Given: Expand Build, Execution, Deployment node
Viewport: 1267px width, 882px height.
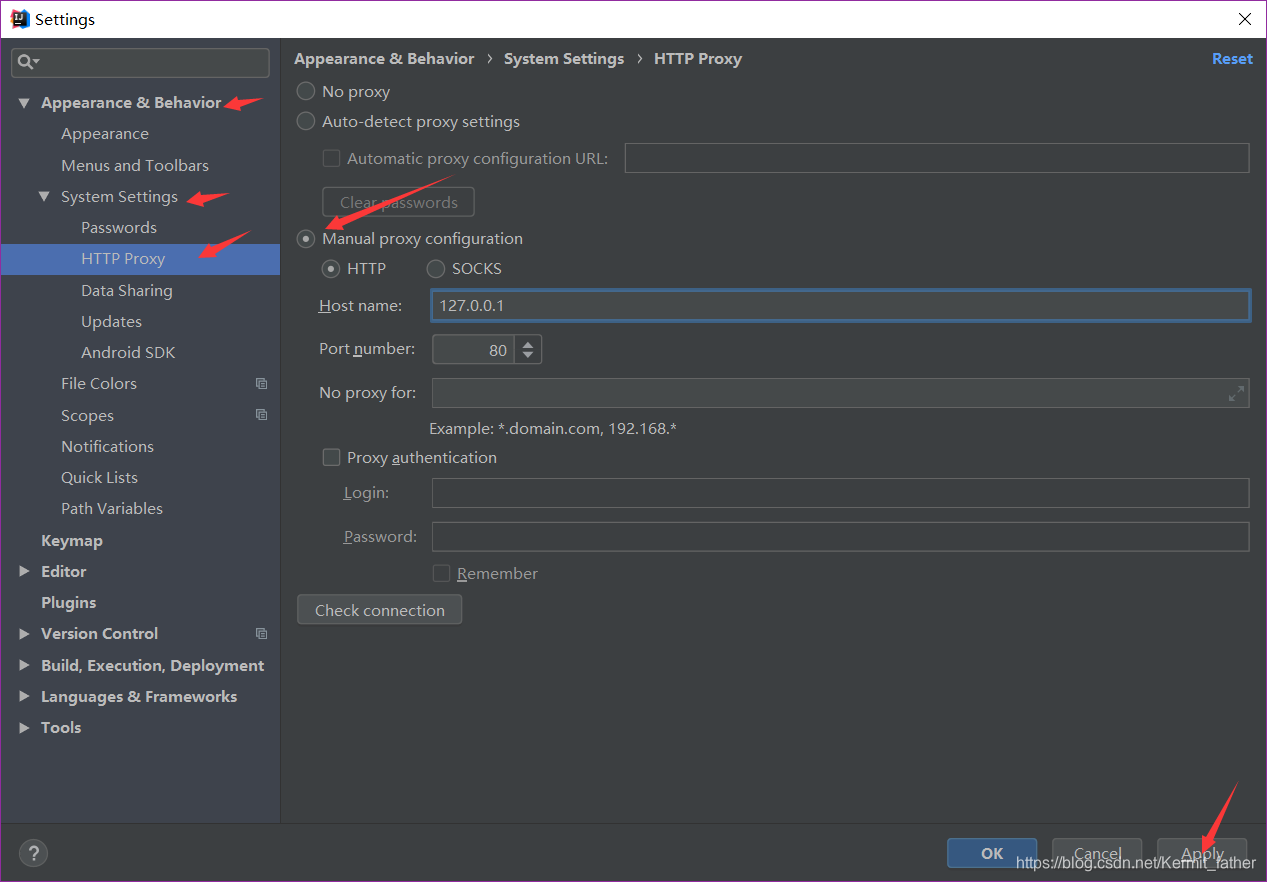Looking at the screenshot, I should click(x=24, y=665).
